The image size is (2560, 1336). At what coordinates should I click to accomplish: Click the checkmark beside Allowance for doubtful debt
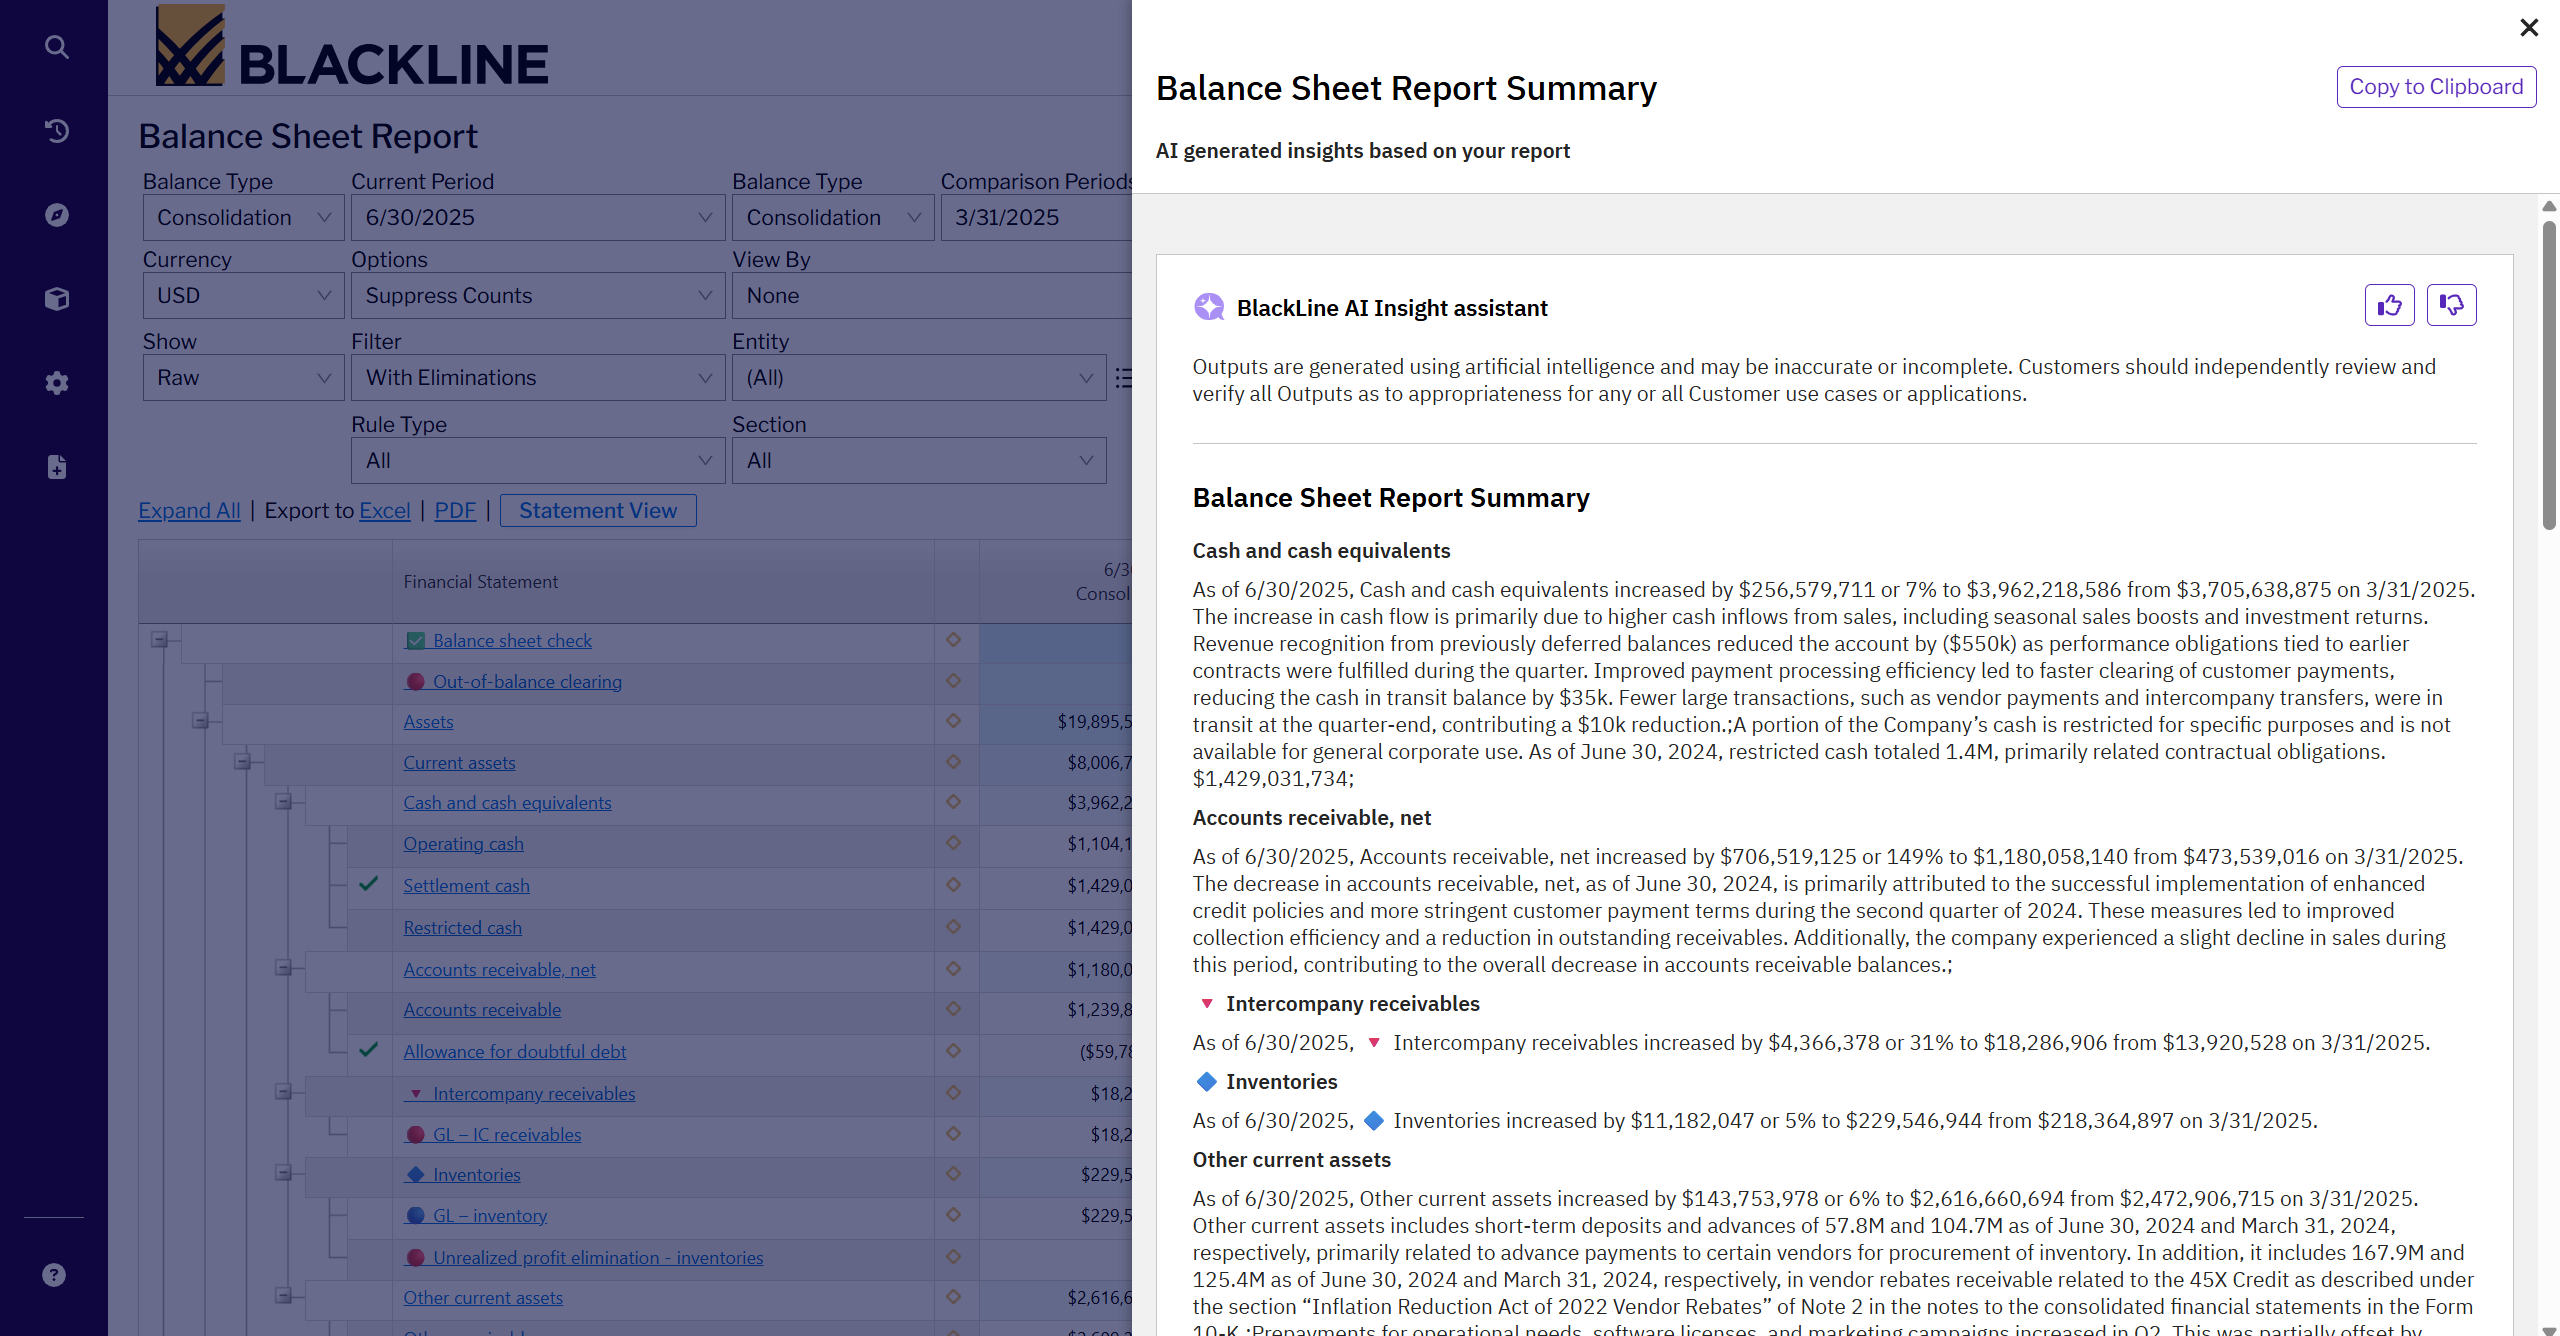(369, 1050)
